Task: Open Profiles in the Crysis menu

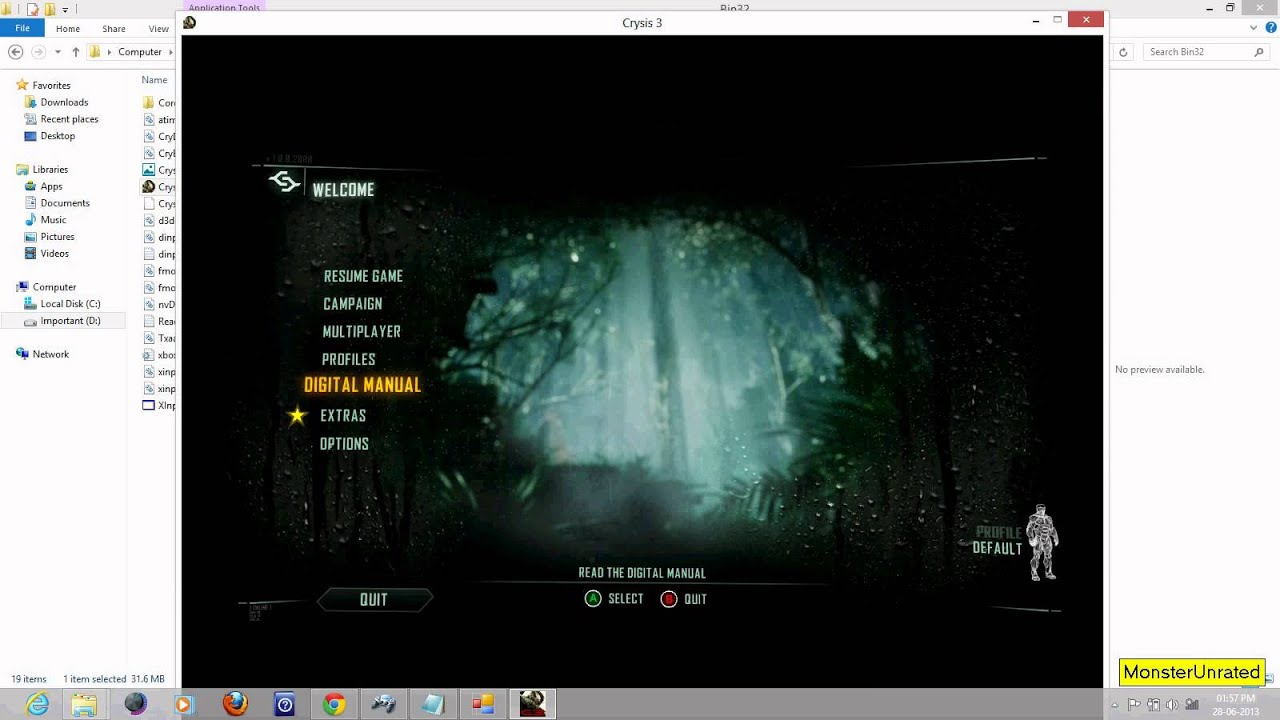Action: pos(348,360)
